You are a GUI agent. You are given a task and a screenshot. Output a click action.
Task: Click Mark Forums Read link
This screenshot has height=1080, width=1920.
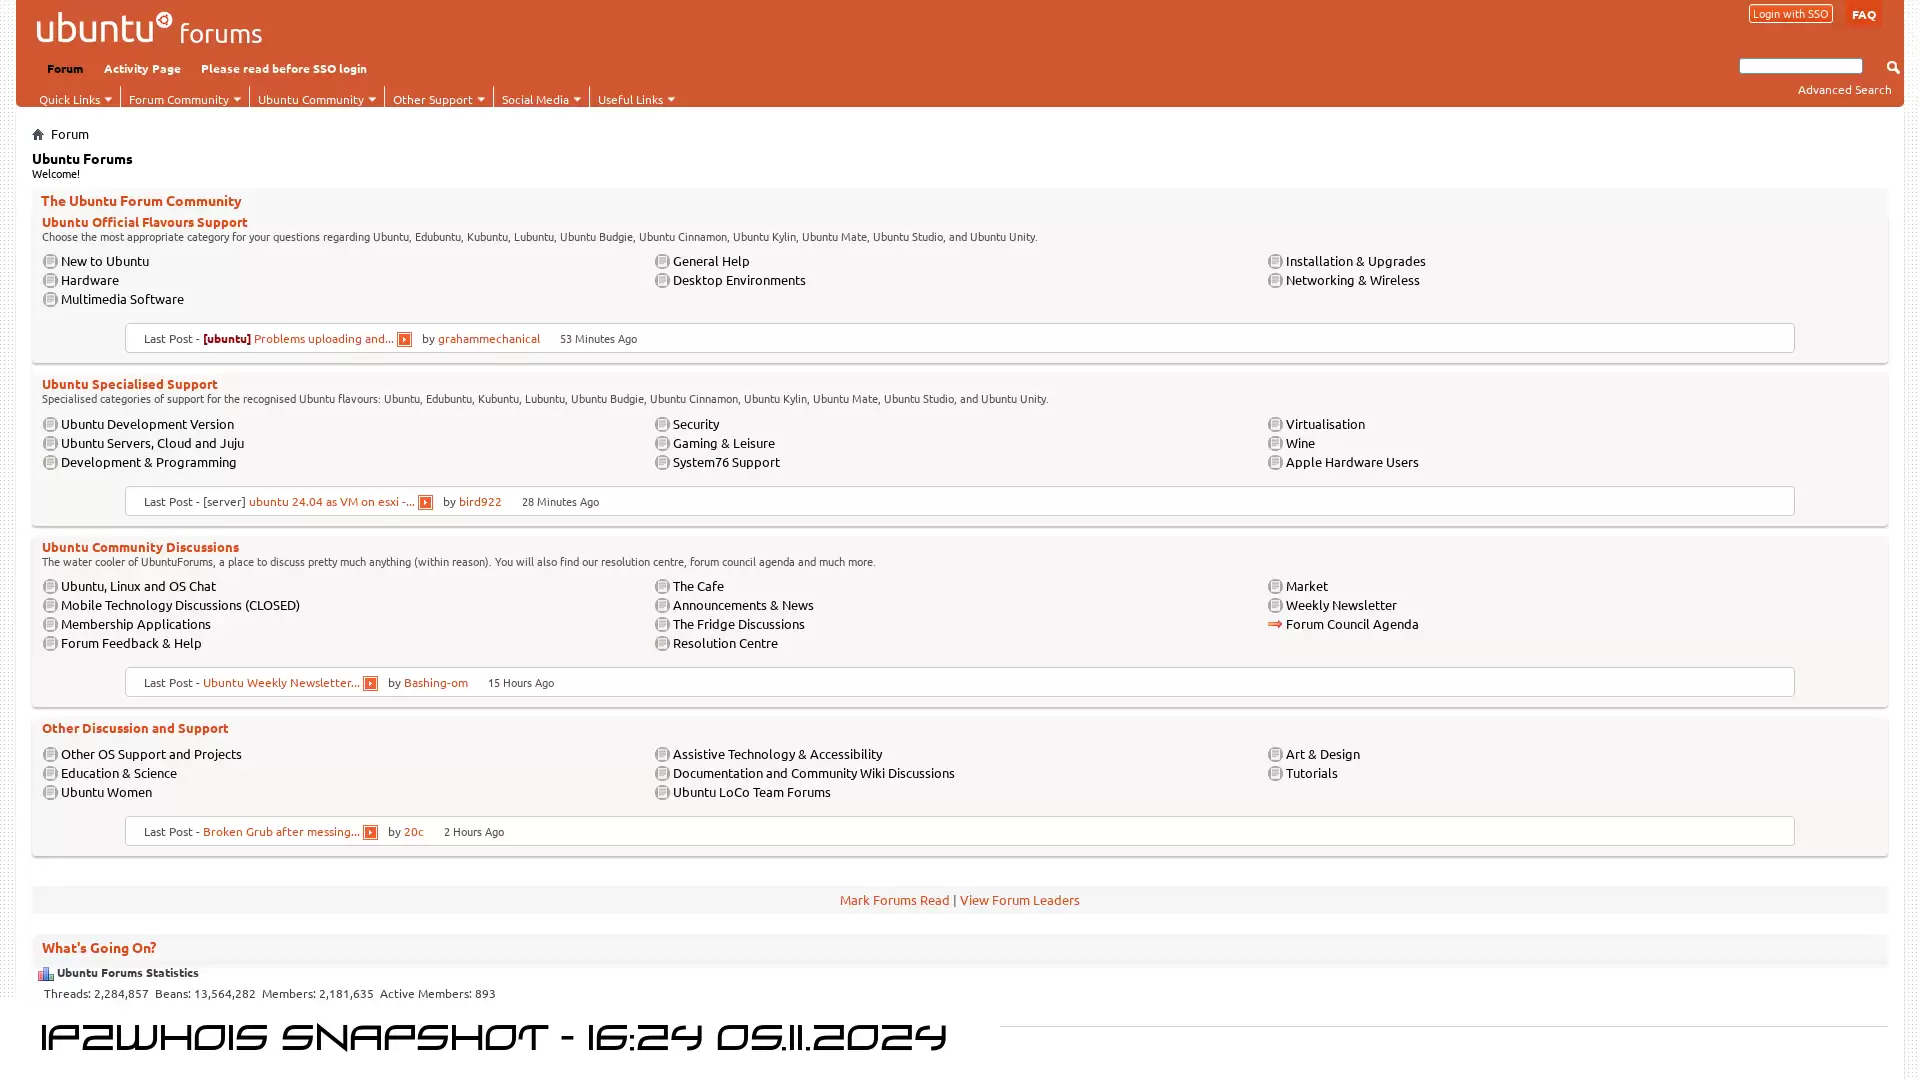894,901
